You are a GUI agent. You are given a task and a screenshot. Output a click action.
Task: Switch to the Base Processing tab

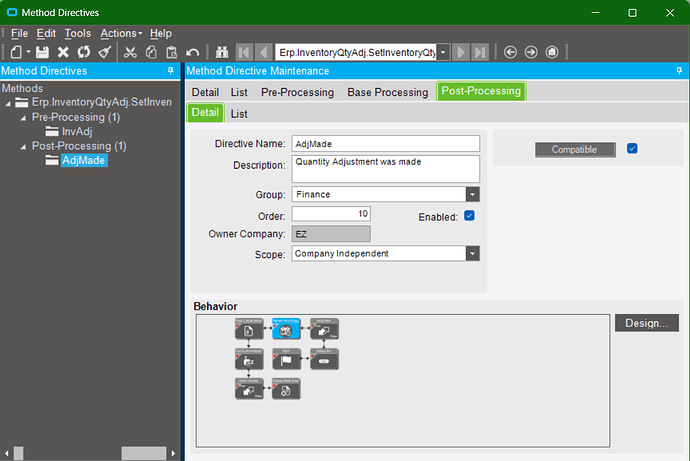[388, 92]
